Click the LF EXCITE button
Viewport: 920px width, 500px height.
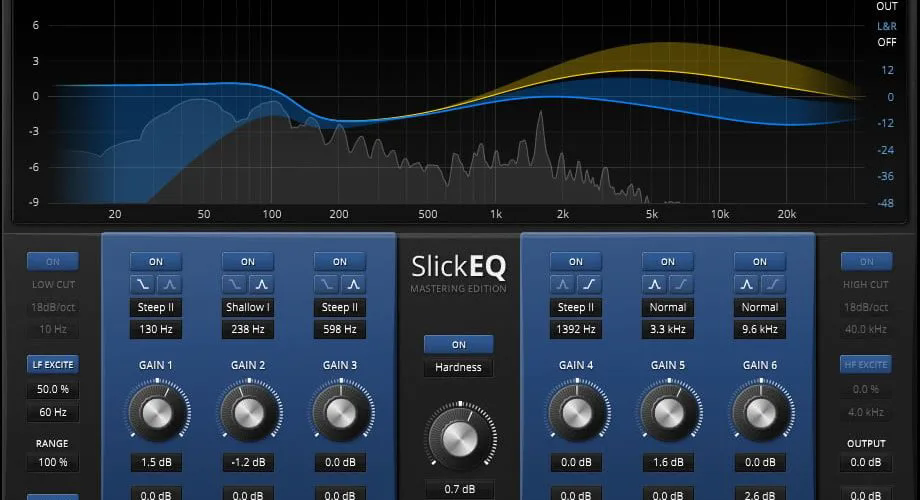point(53,364)
